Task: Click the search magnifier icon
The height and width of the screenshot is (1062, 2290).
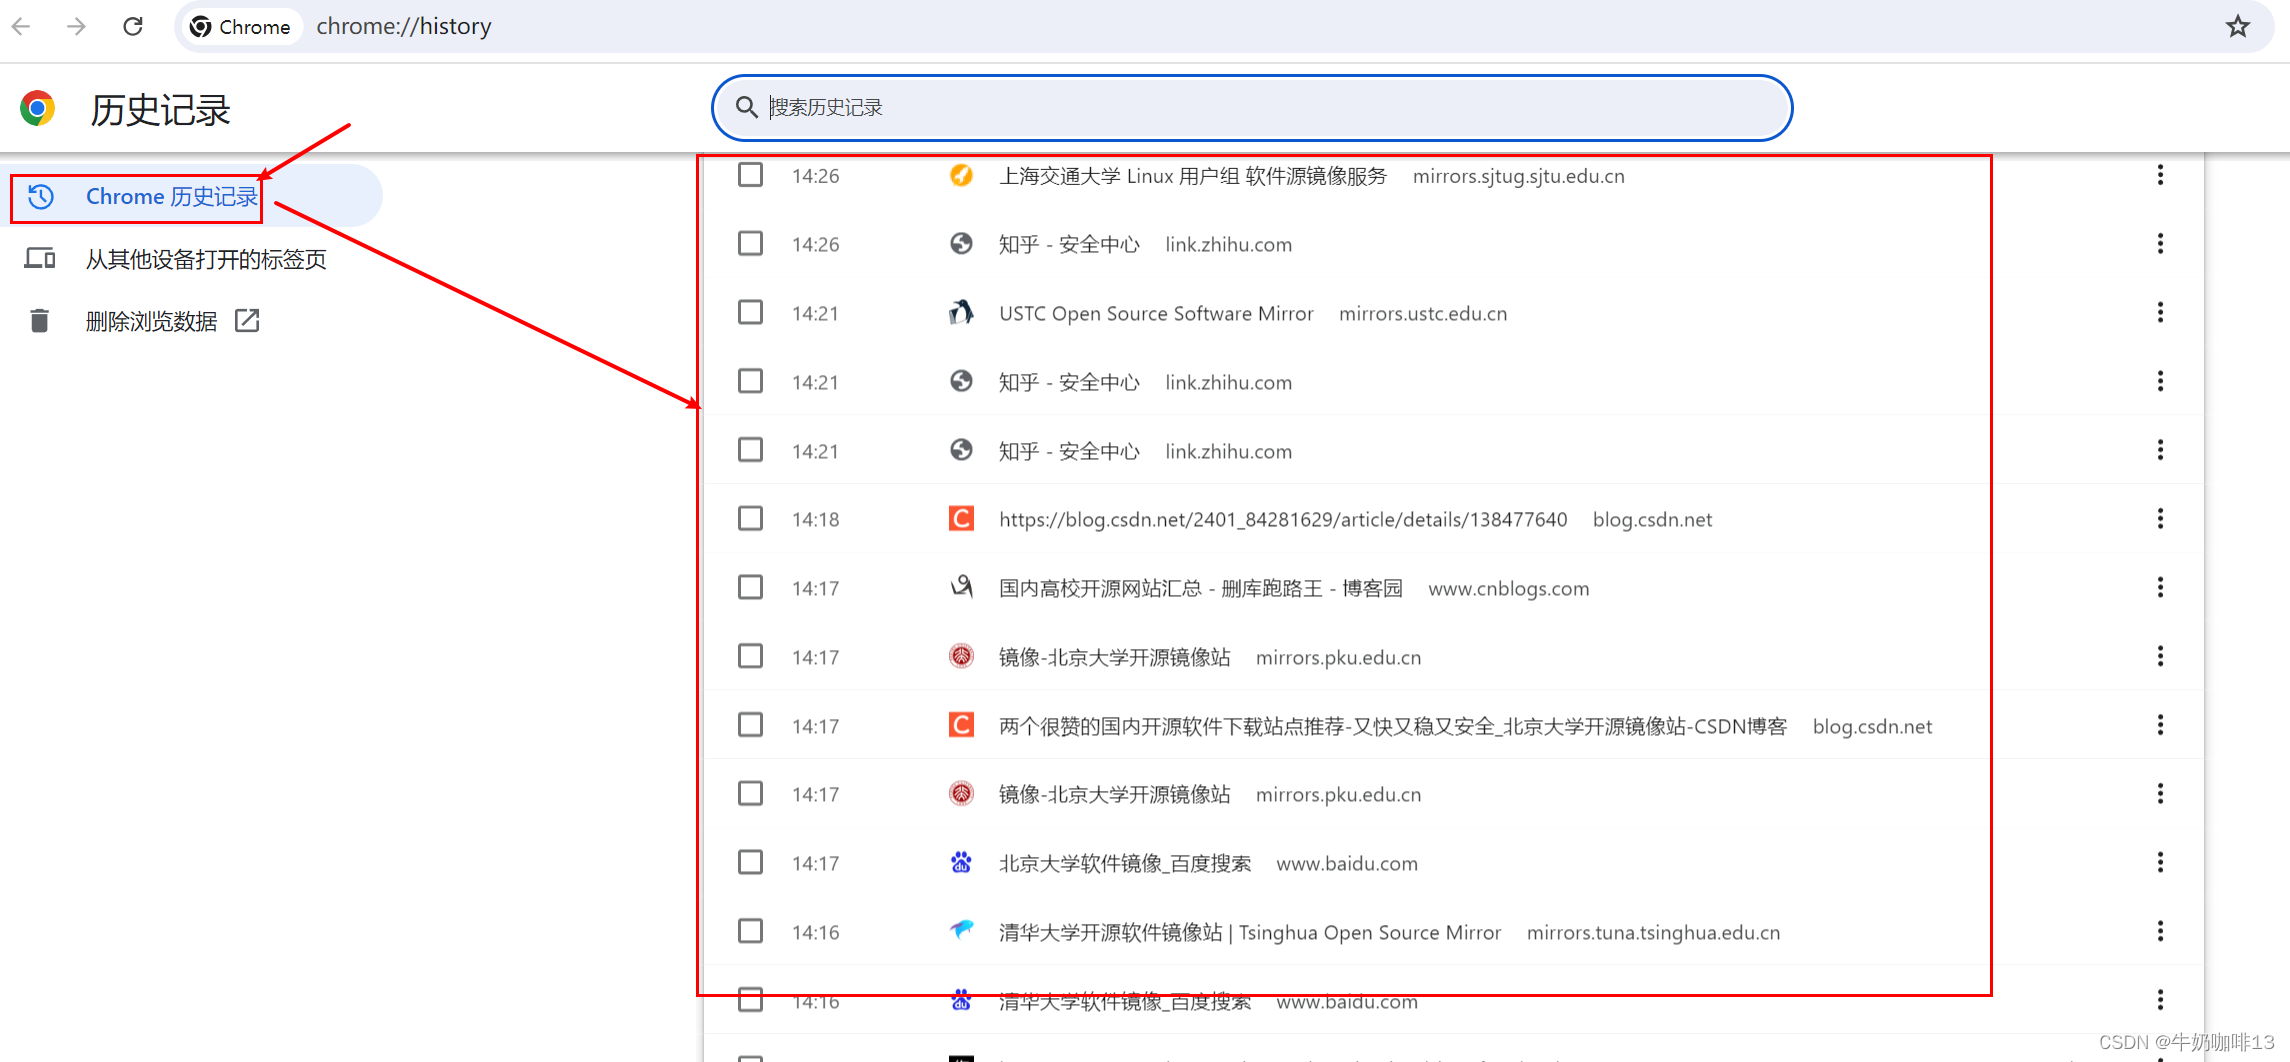Action: [746, 107]
